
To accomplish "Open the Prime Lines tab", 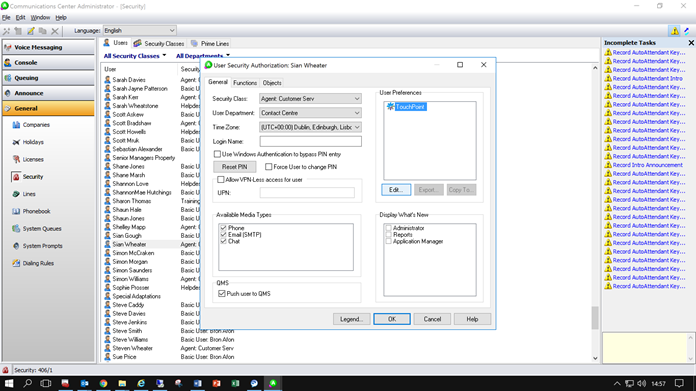I will tap(210, 43).
